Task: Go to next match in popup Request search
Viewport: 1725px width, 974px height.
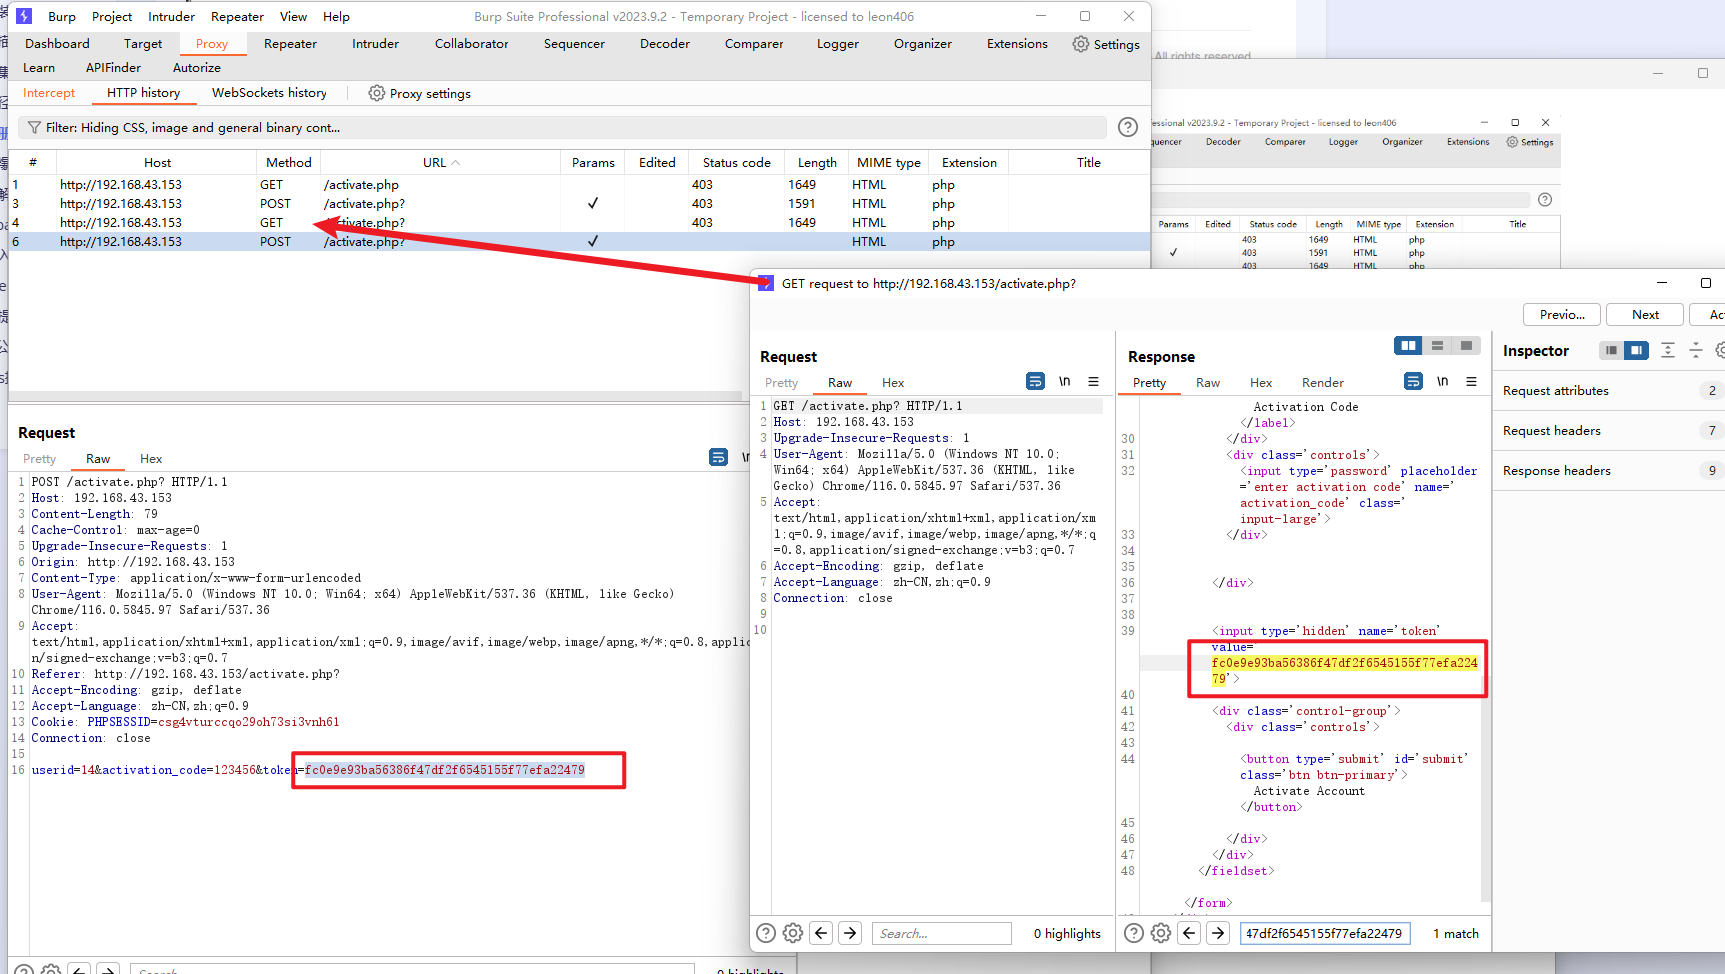Action: pos(850,933)
